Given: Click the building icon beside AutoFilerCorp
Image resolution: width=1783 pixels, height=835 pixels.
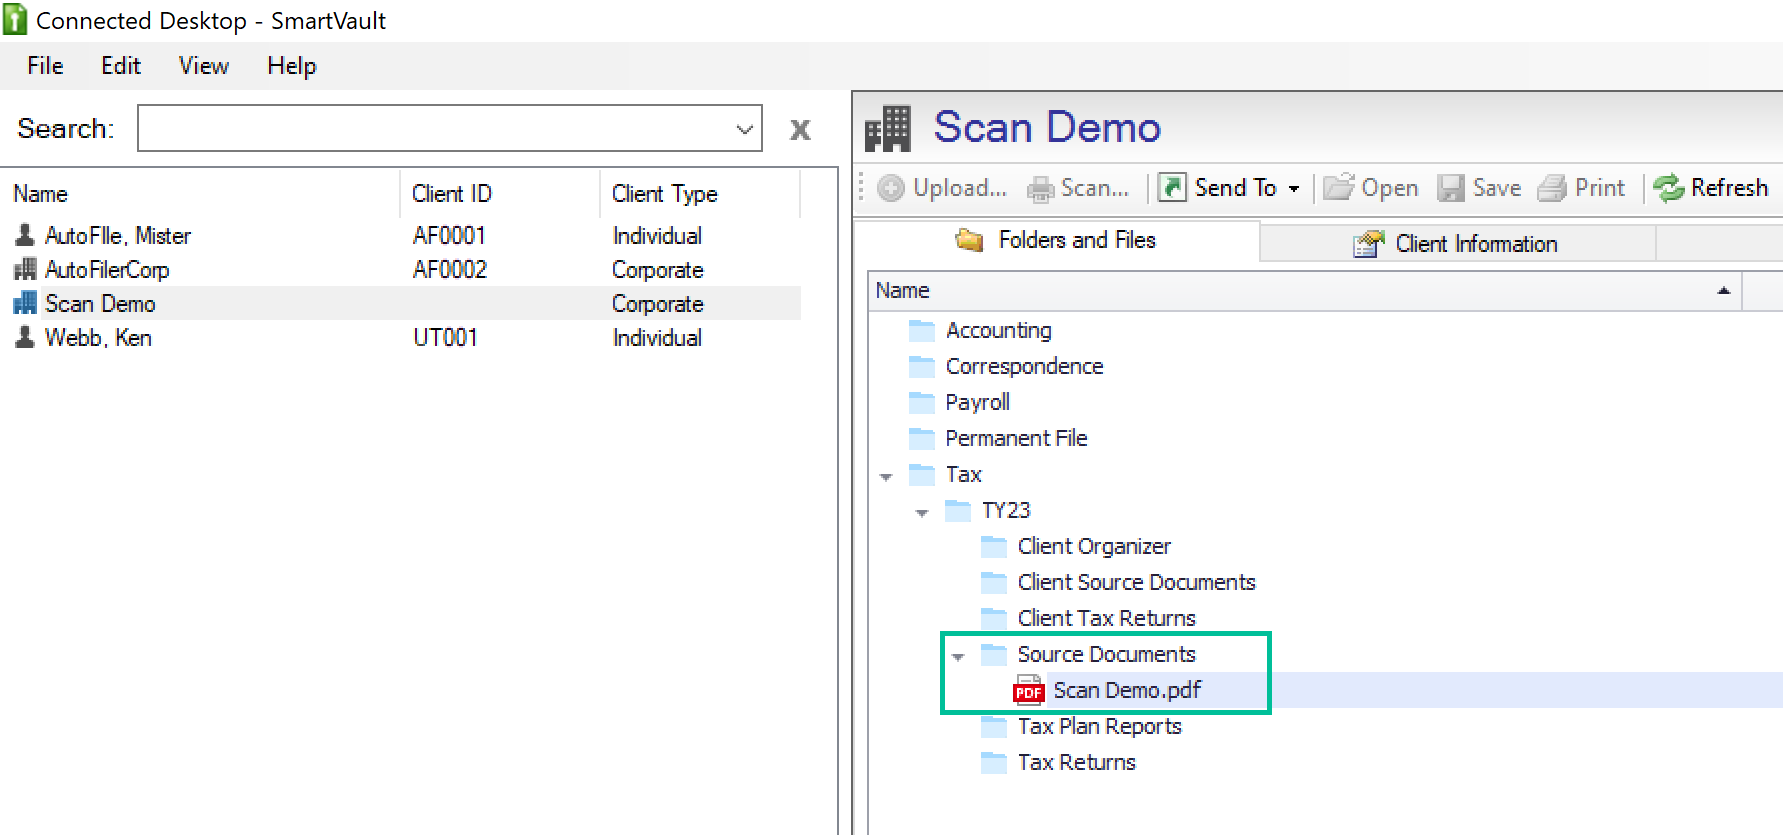Looking at the screenshot, I should click(25, 269).
